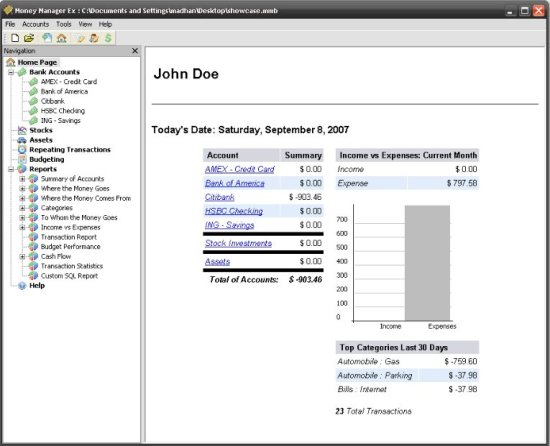Click the 23 Total Transactions text
Image resolution: width=550 pixels, height=446 pixels.
point(373,411)
